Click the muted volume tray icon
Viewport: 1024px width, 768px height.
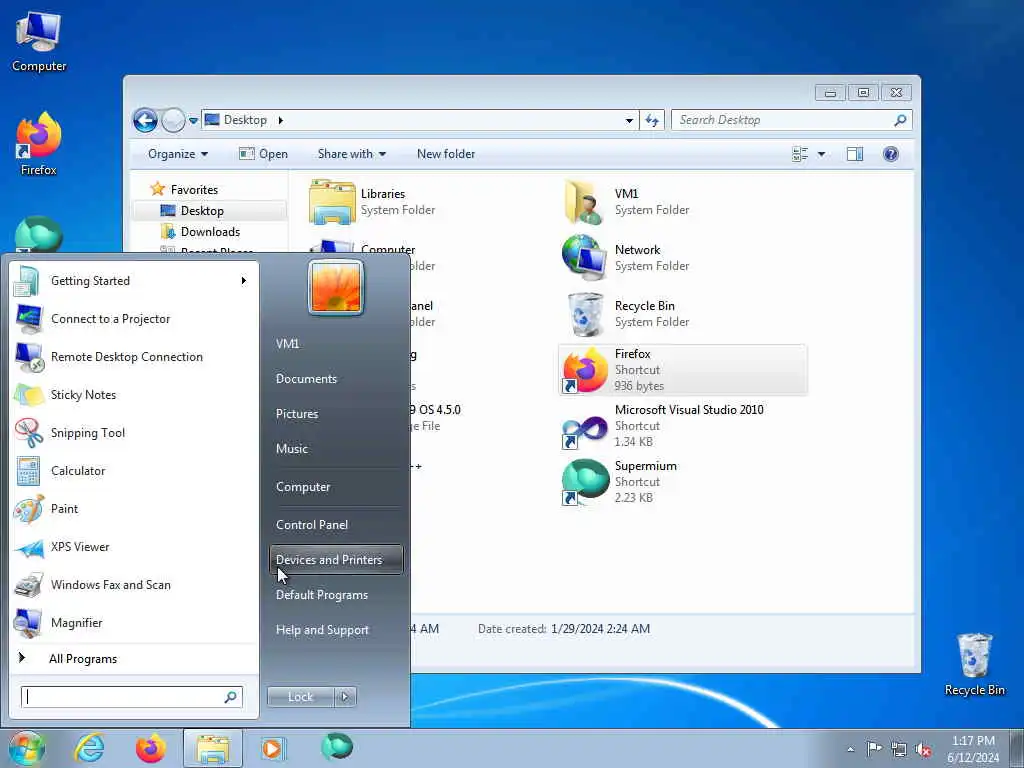click(x=923, y=749)
